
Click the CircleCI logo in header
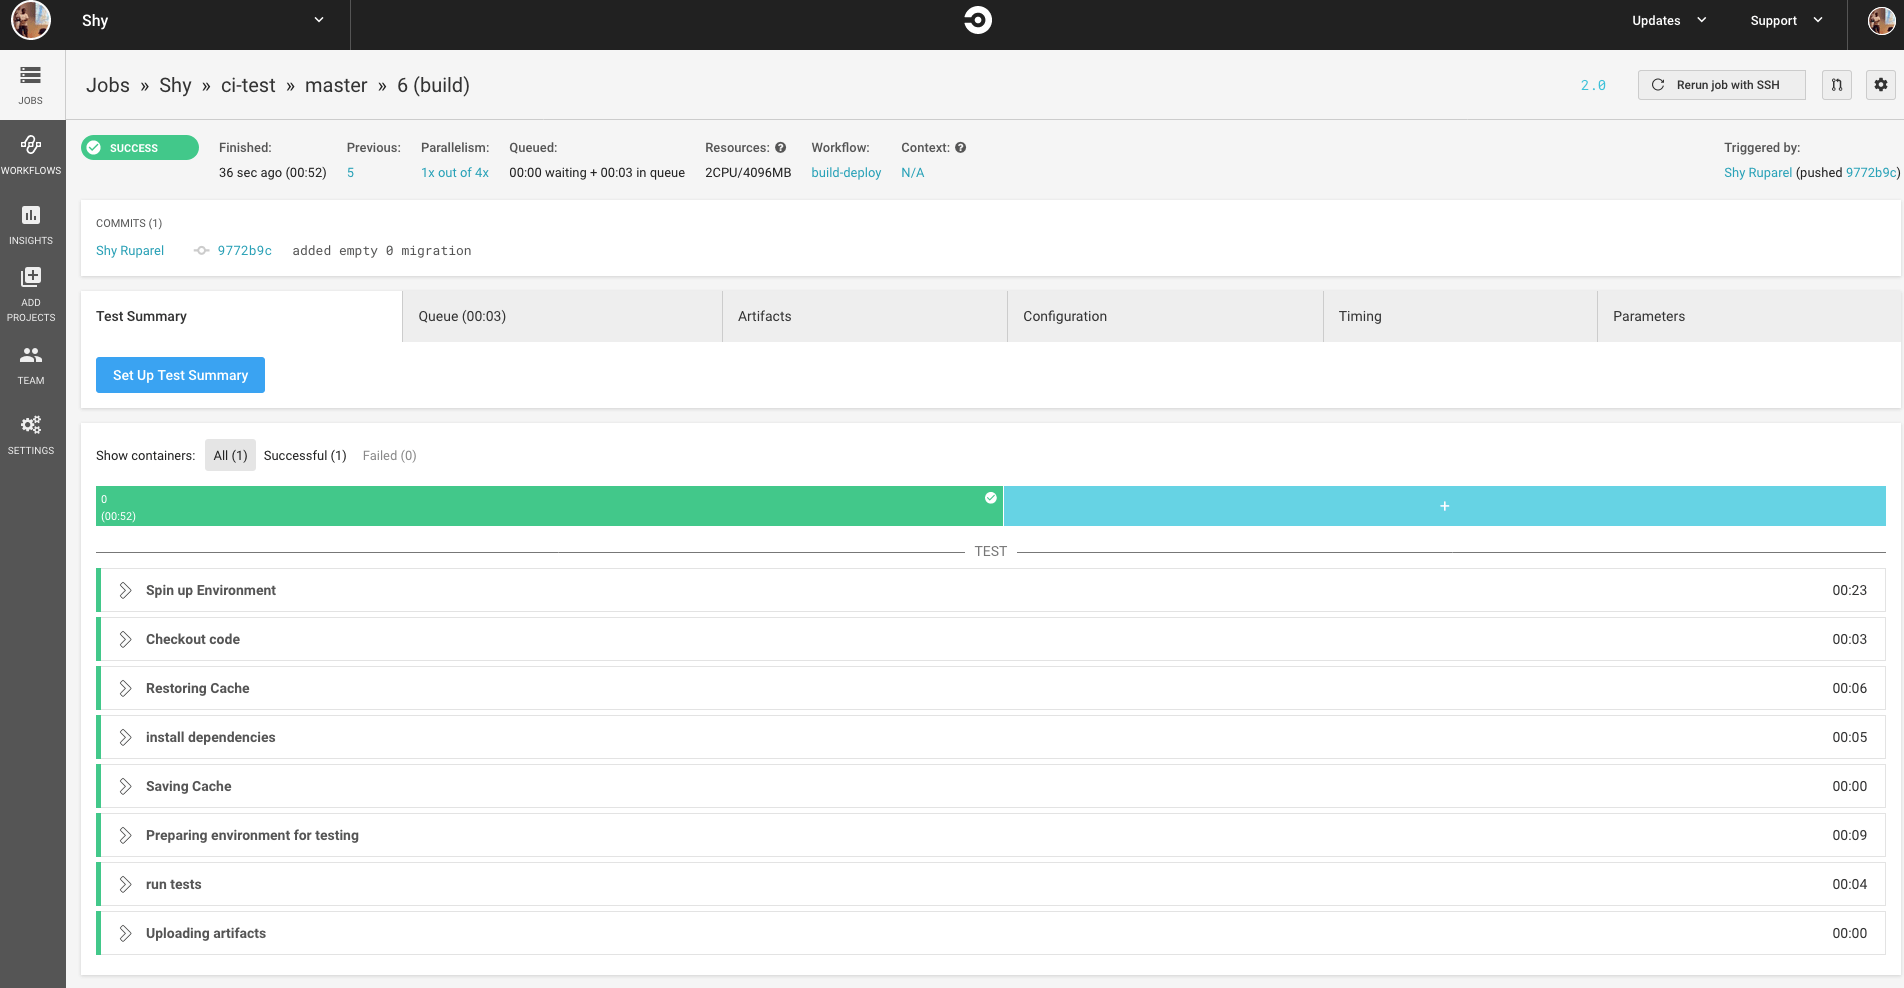point(977,20)
